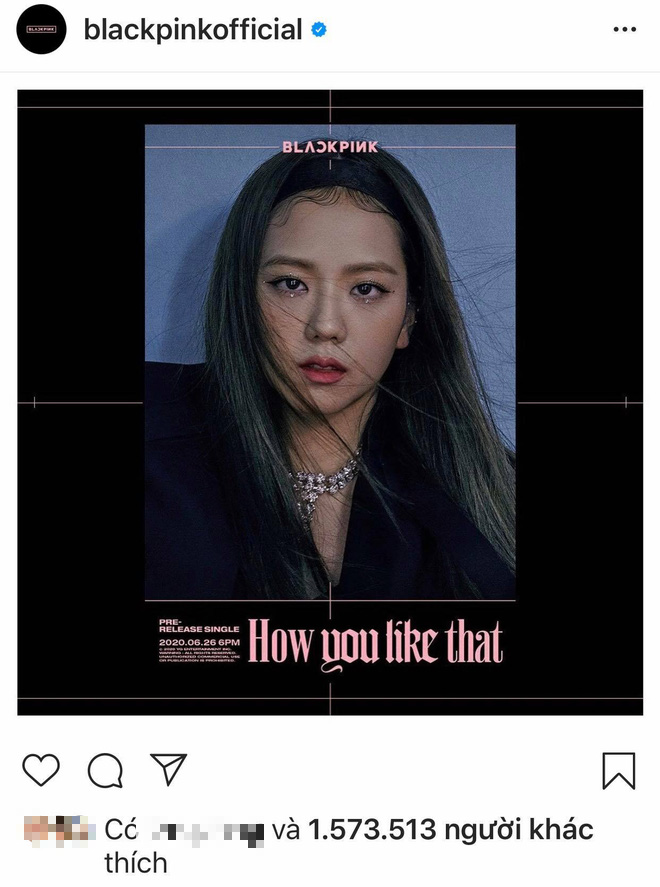
Task: Like the post with the heart icon
Action: point(41,770)
